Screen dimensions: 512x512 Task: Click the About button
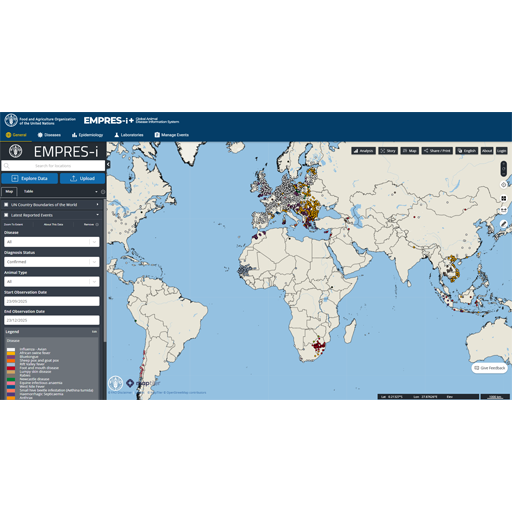(487, 151)
